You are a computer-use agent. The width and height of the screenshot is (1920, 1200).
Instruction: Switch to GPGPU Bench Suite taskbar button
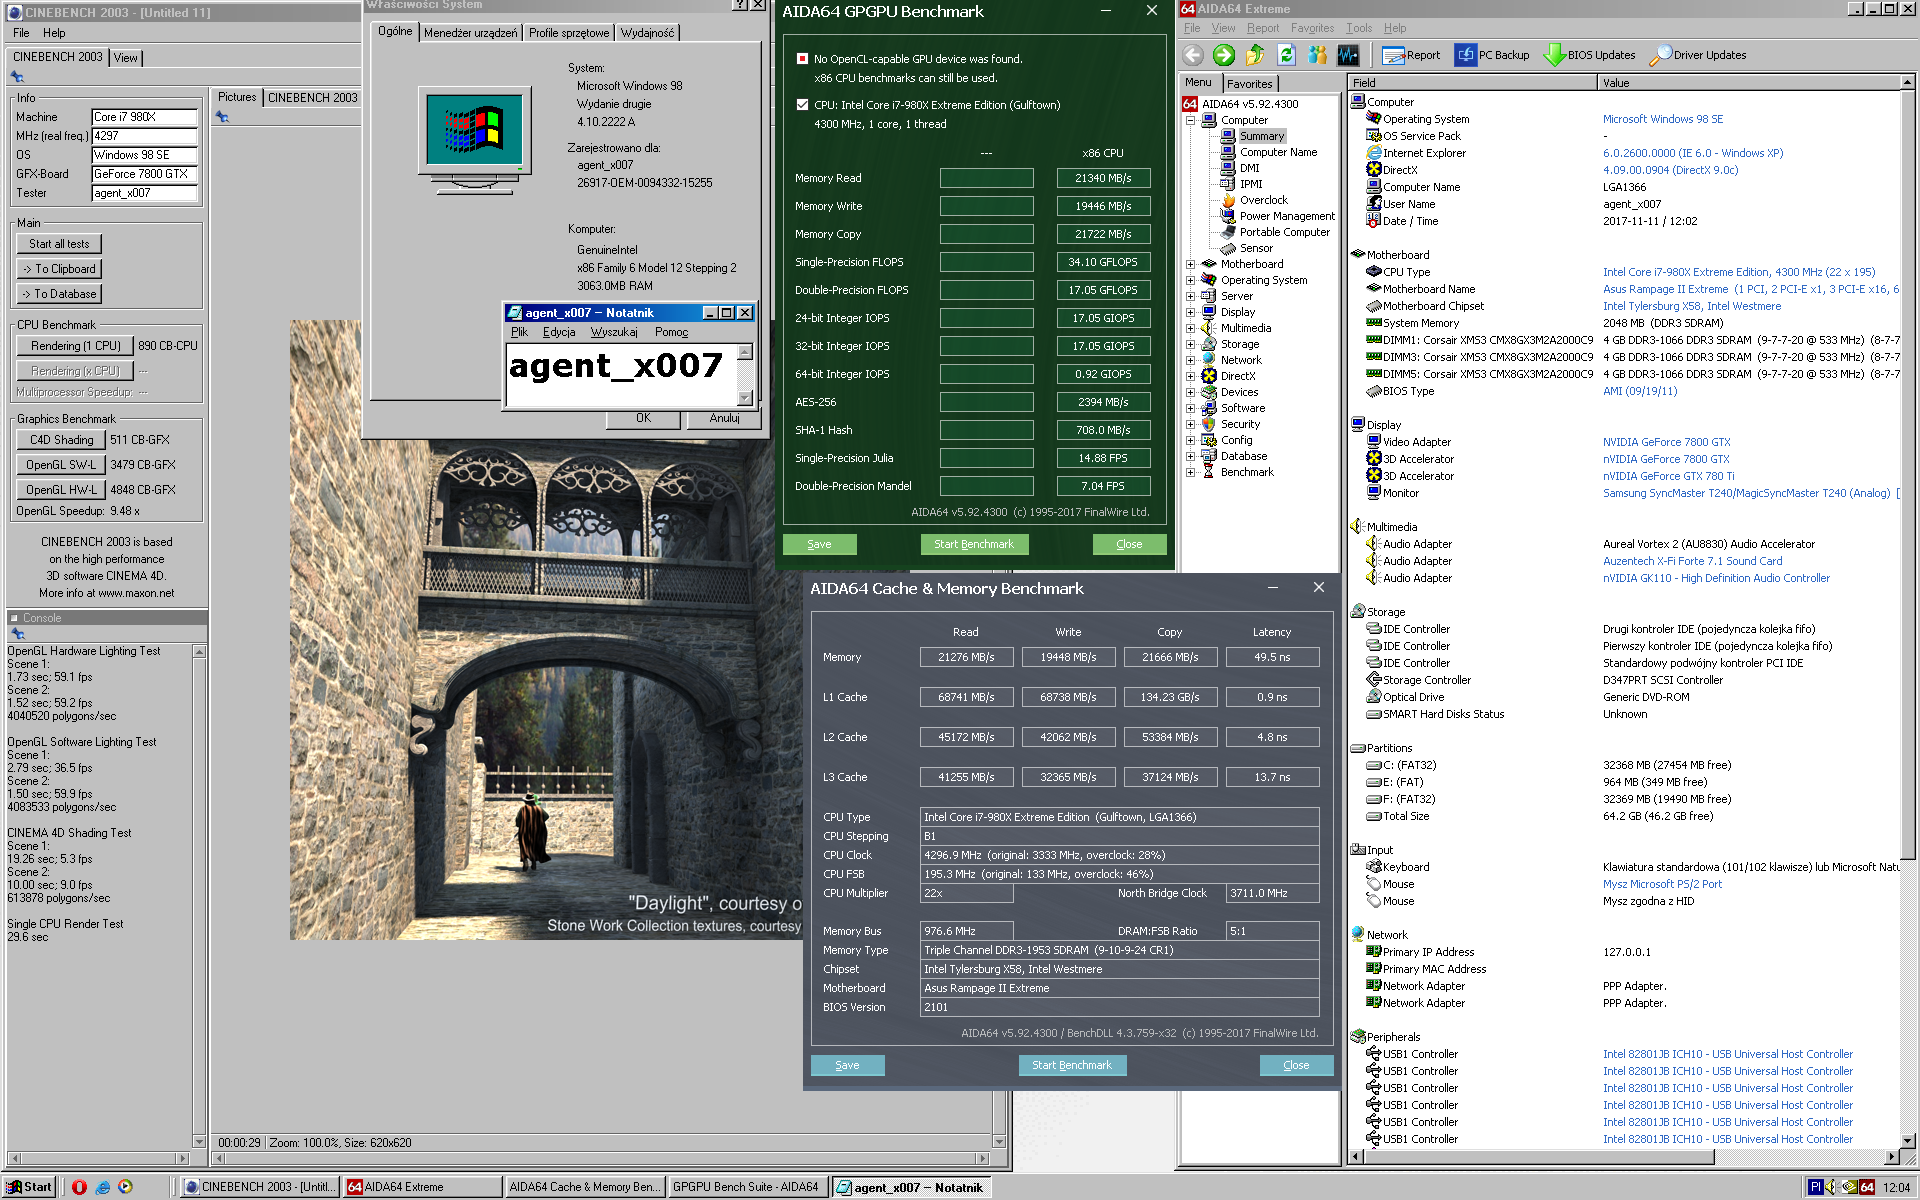(x=745, y=1187)
